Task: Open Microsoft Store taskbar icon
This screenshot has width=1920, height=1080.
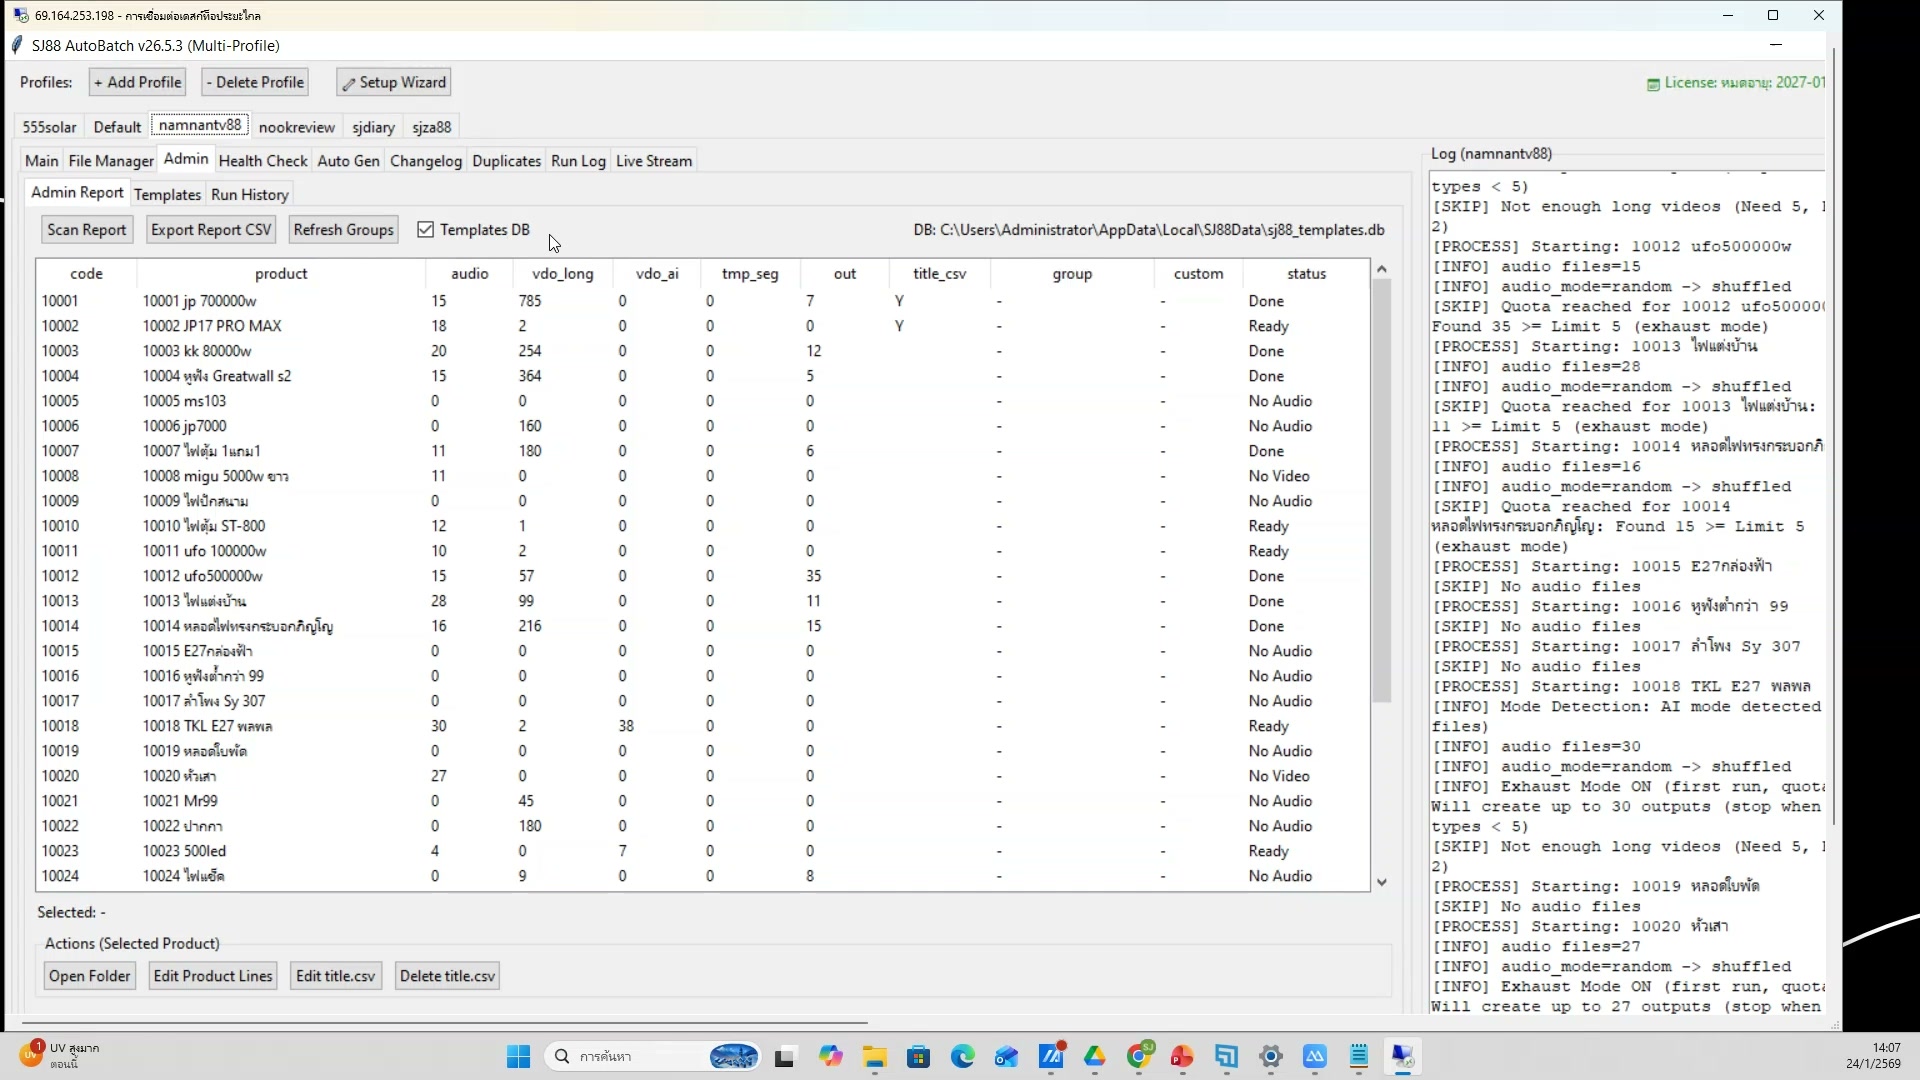Action: click(918, 1057)
